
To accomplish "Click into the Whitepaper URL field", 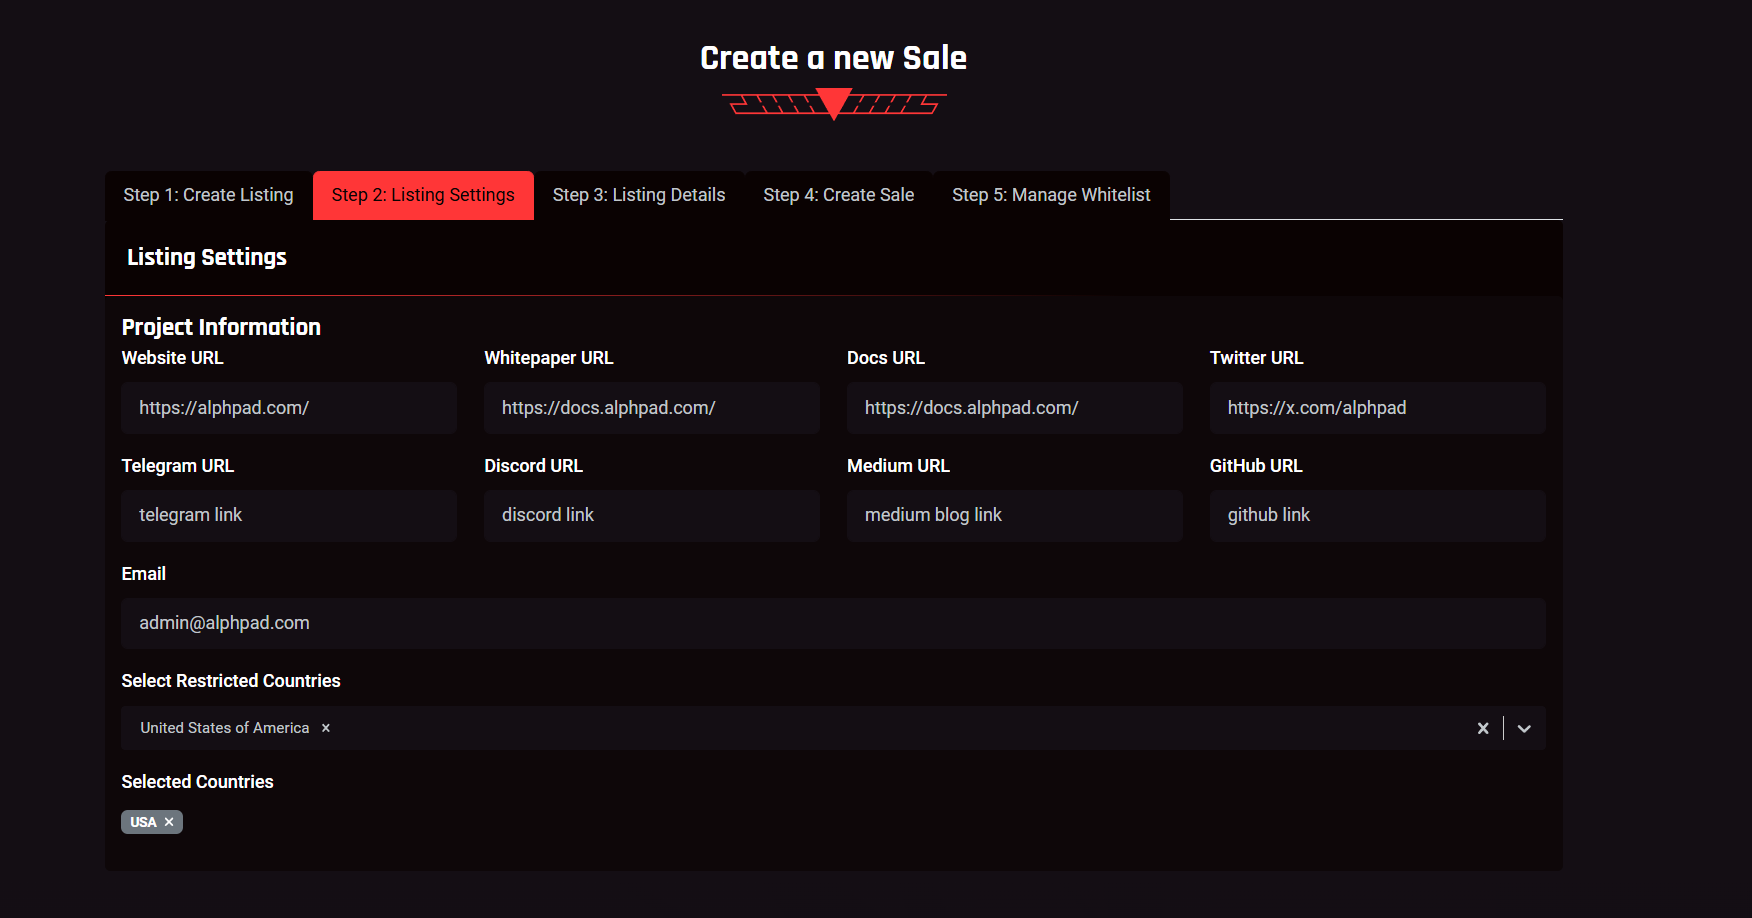I will (652, 408).
